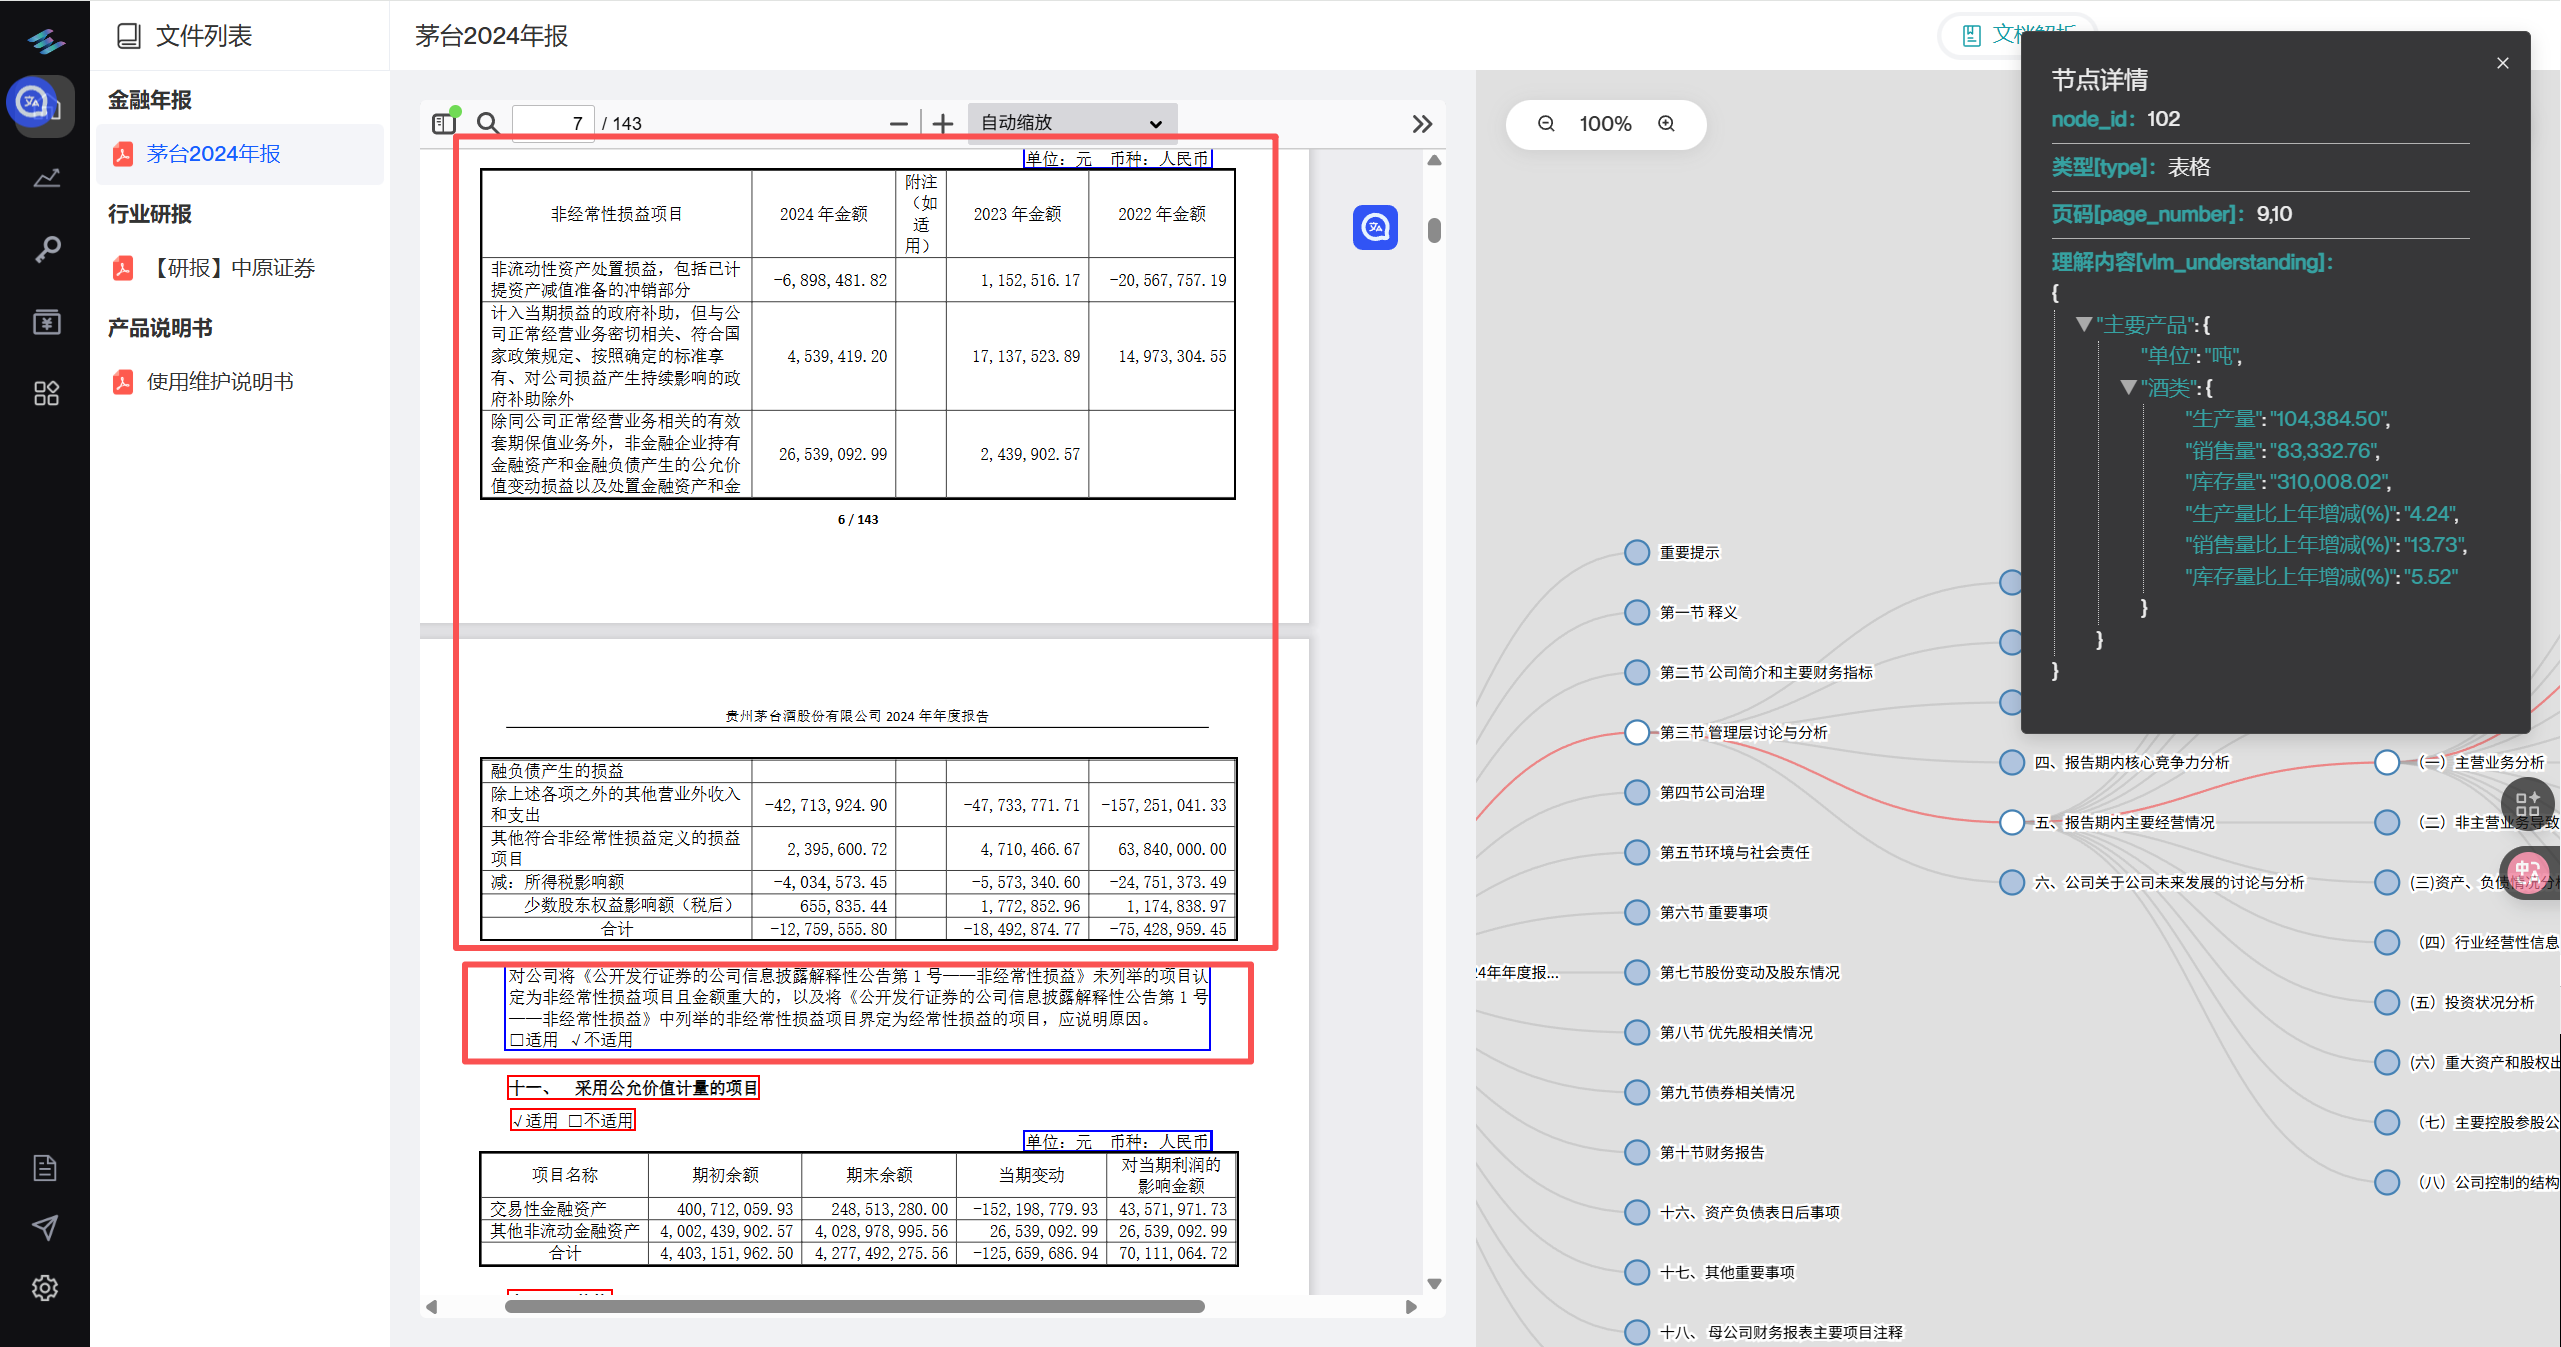Image resolution: width=2561 pixels, height=1347 pixels.
Task: Zoom in the mind map view
Action: (1666, 124)
